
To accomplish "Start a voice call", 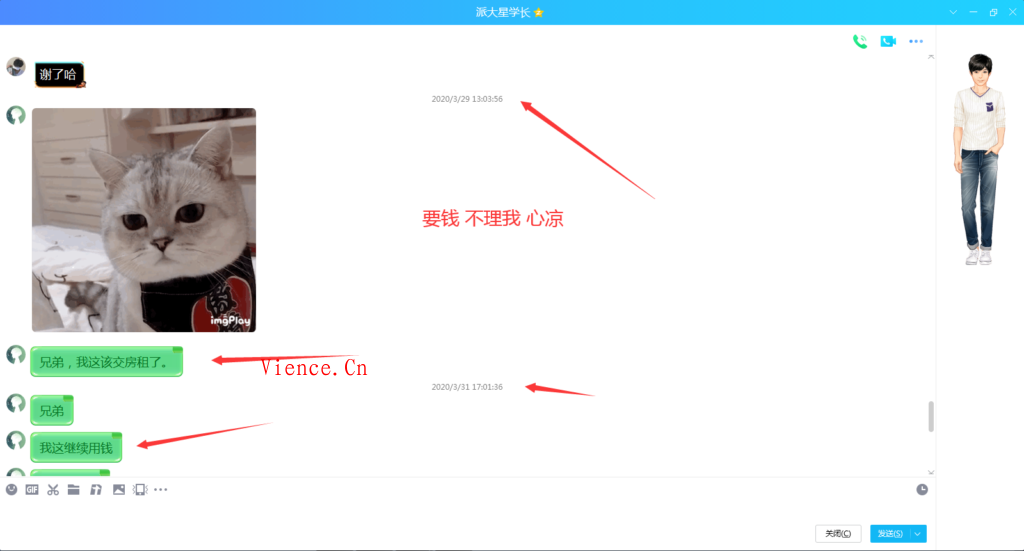I will 859,41.
